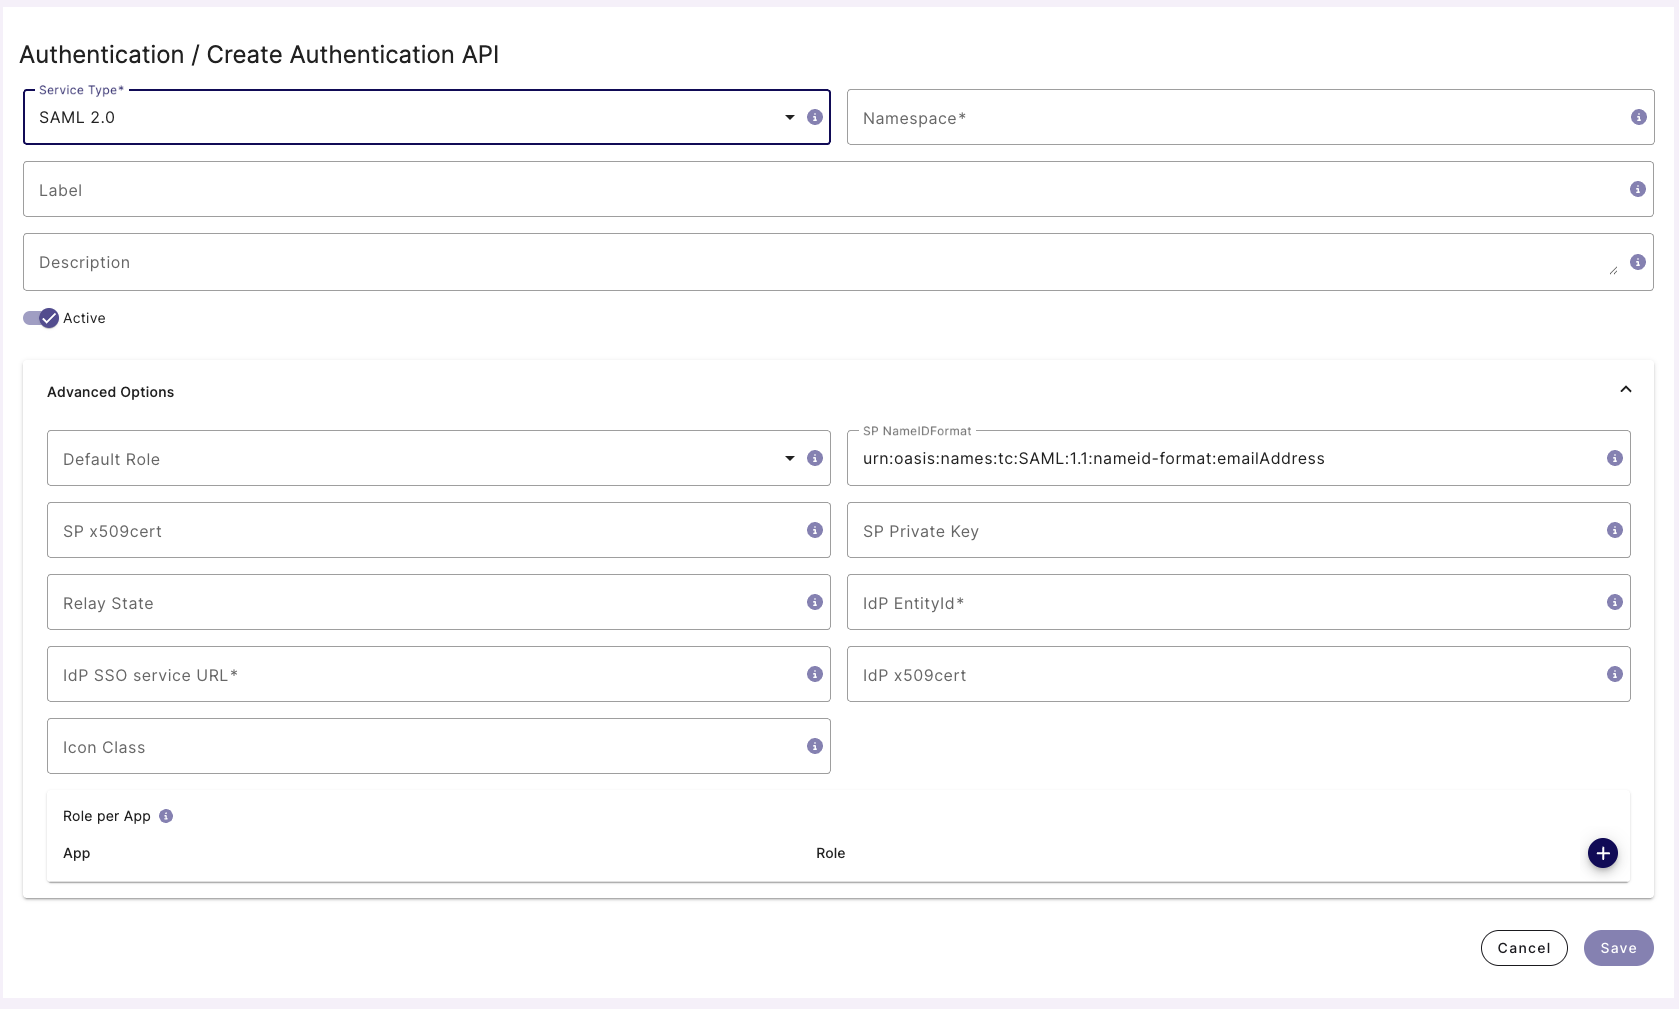Collapse the Advanced Options section
The height and width of the screenshot is (1009, 1679).
(1625, 390)
